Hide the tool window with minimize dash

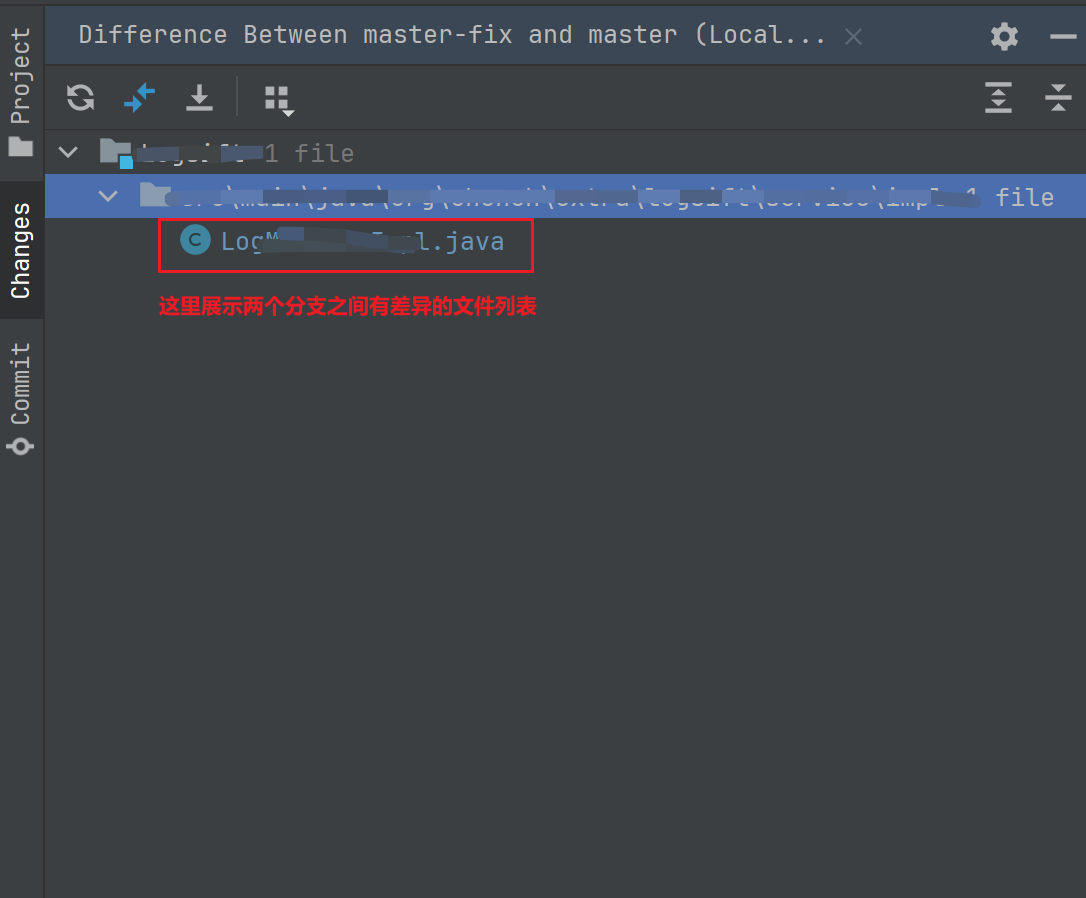coord(1062,36)
